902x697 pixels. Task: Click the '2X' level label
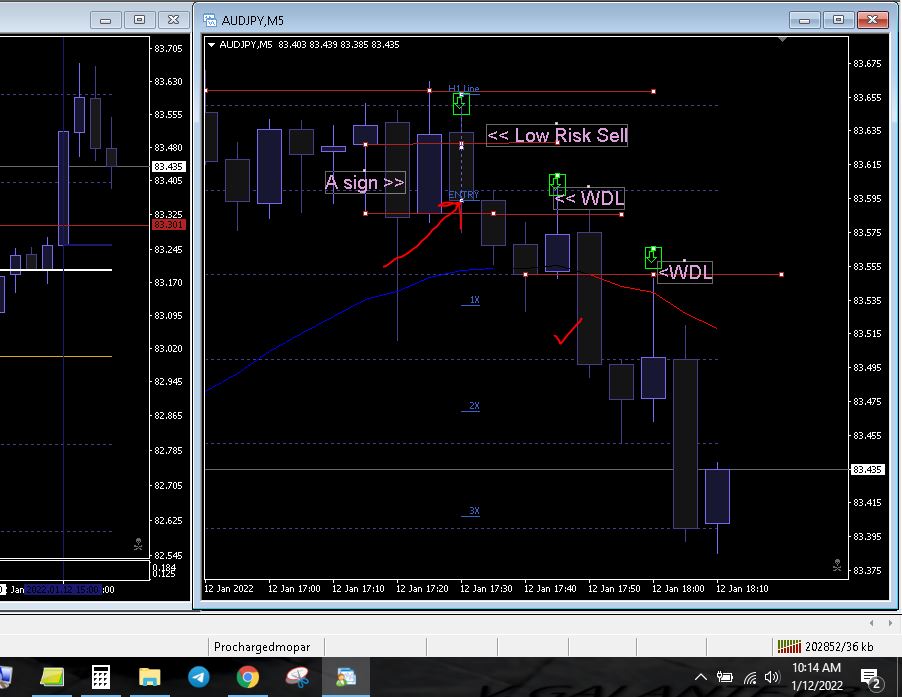474,406
